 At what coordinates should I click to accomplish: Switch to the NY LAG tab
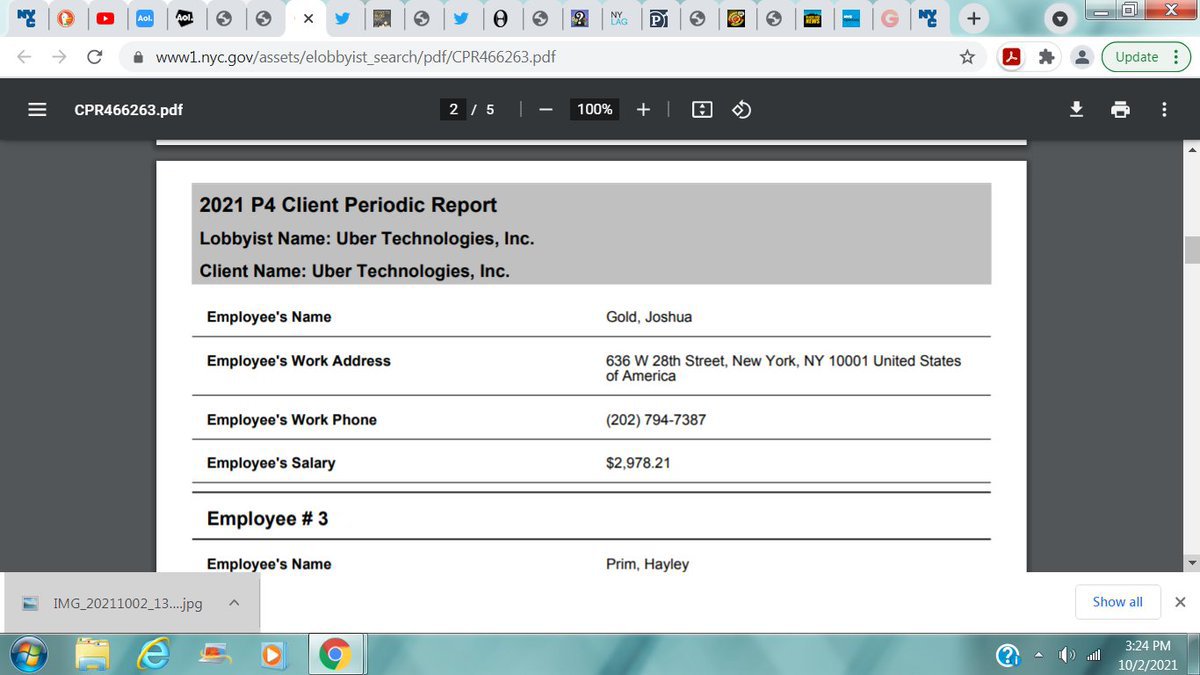[618, 18]
